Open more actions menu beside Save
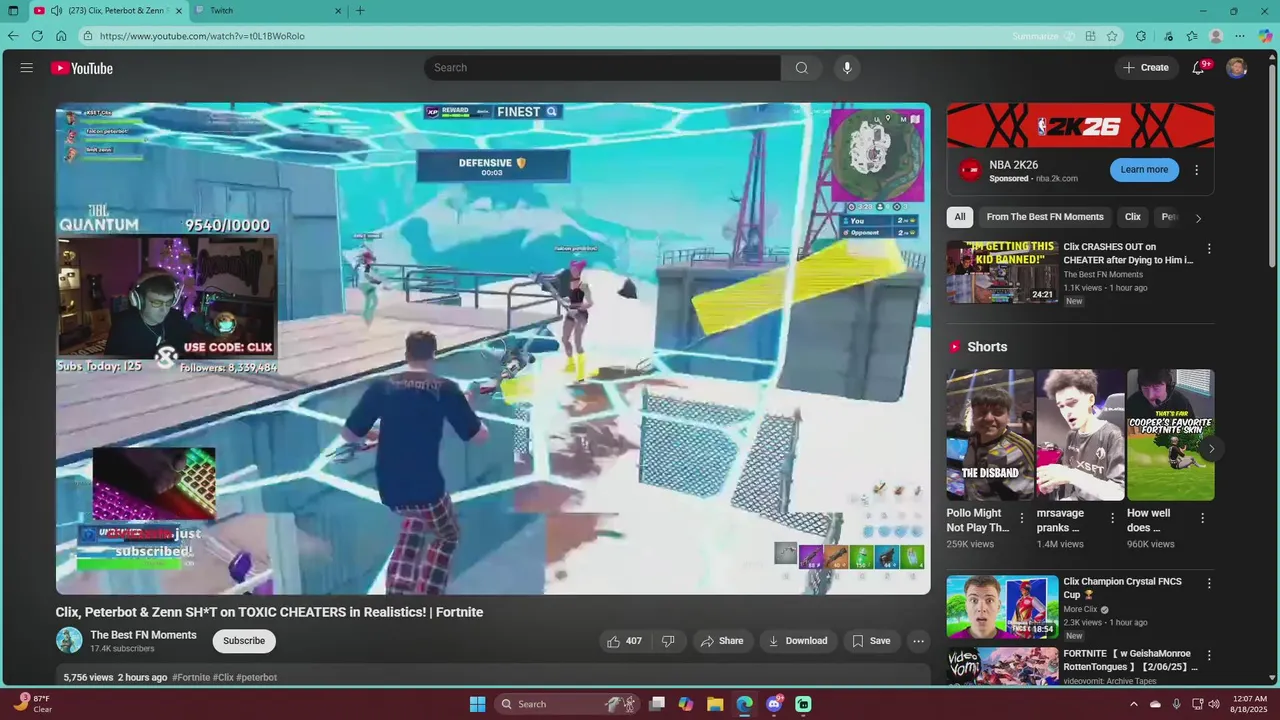Screen dimensions: 1280x720 [x=918, y=641]
